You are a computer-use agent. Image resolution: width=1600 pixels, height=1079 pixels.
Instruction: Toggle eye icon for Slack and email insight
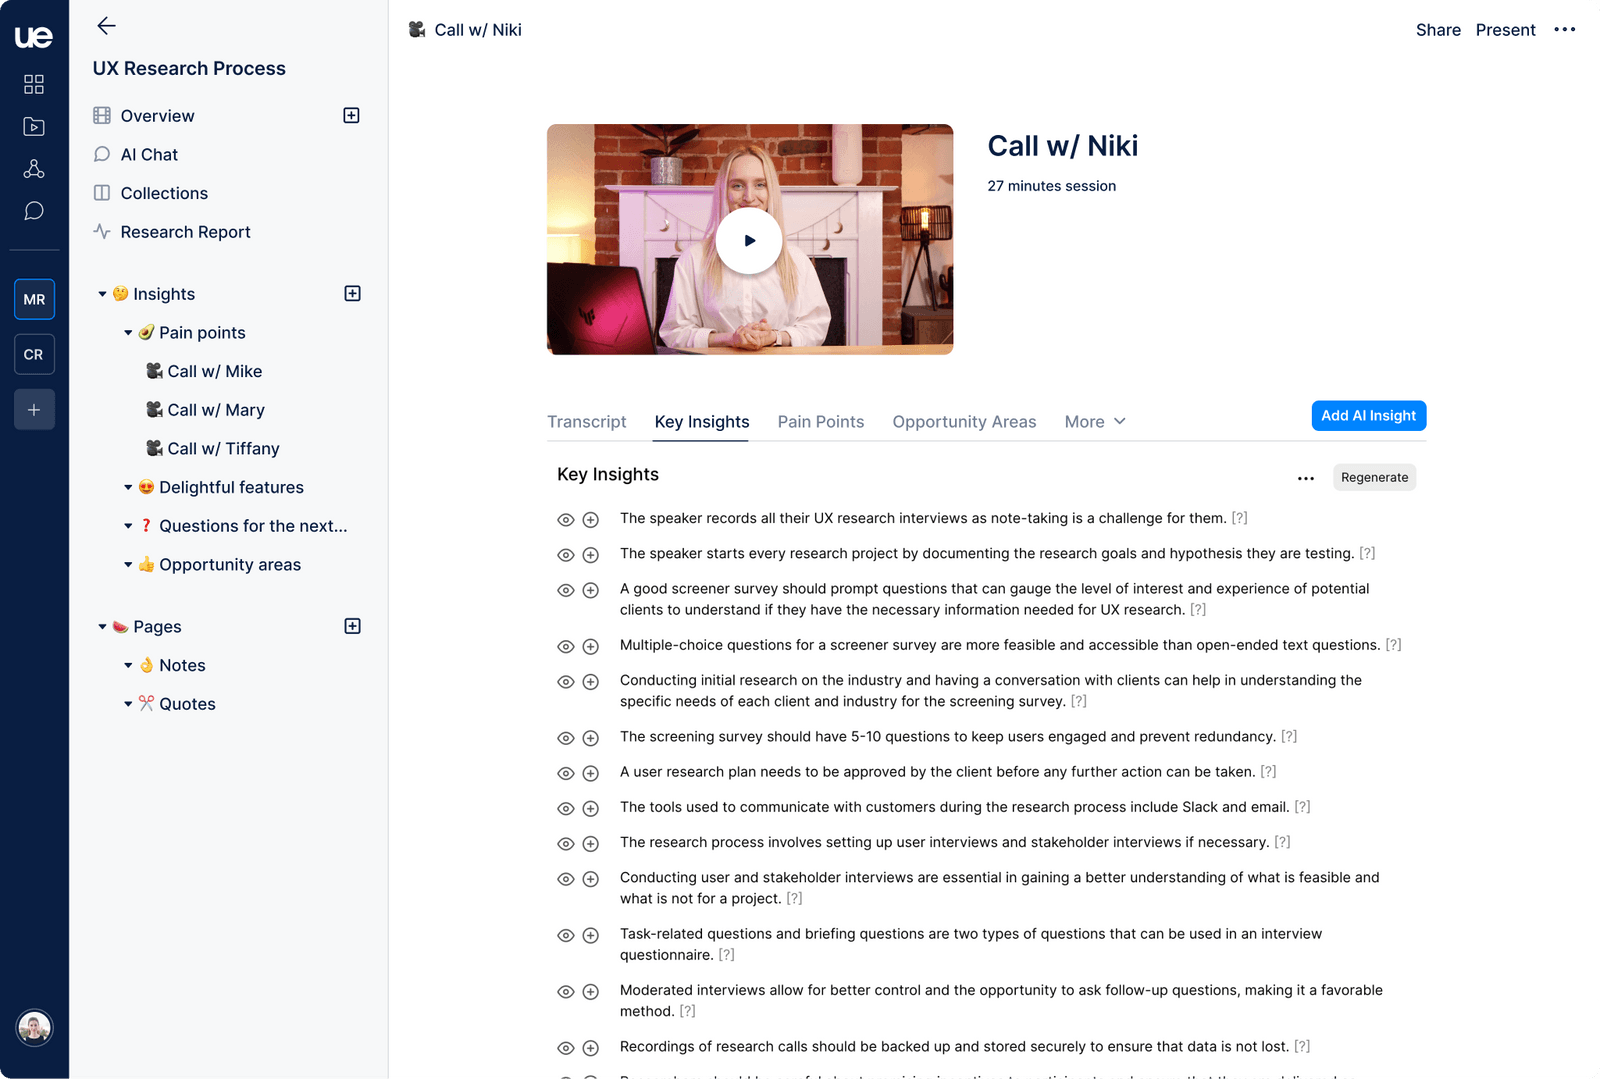pyautogui.click(x=566, y=808)
